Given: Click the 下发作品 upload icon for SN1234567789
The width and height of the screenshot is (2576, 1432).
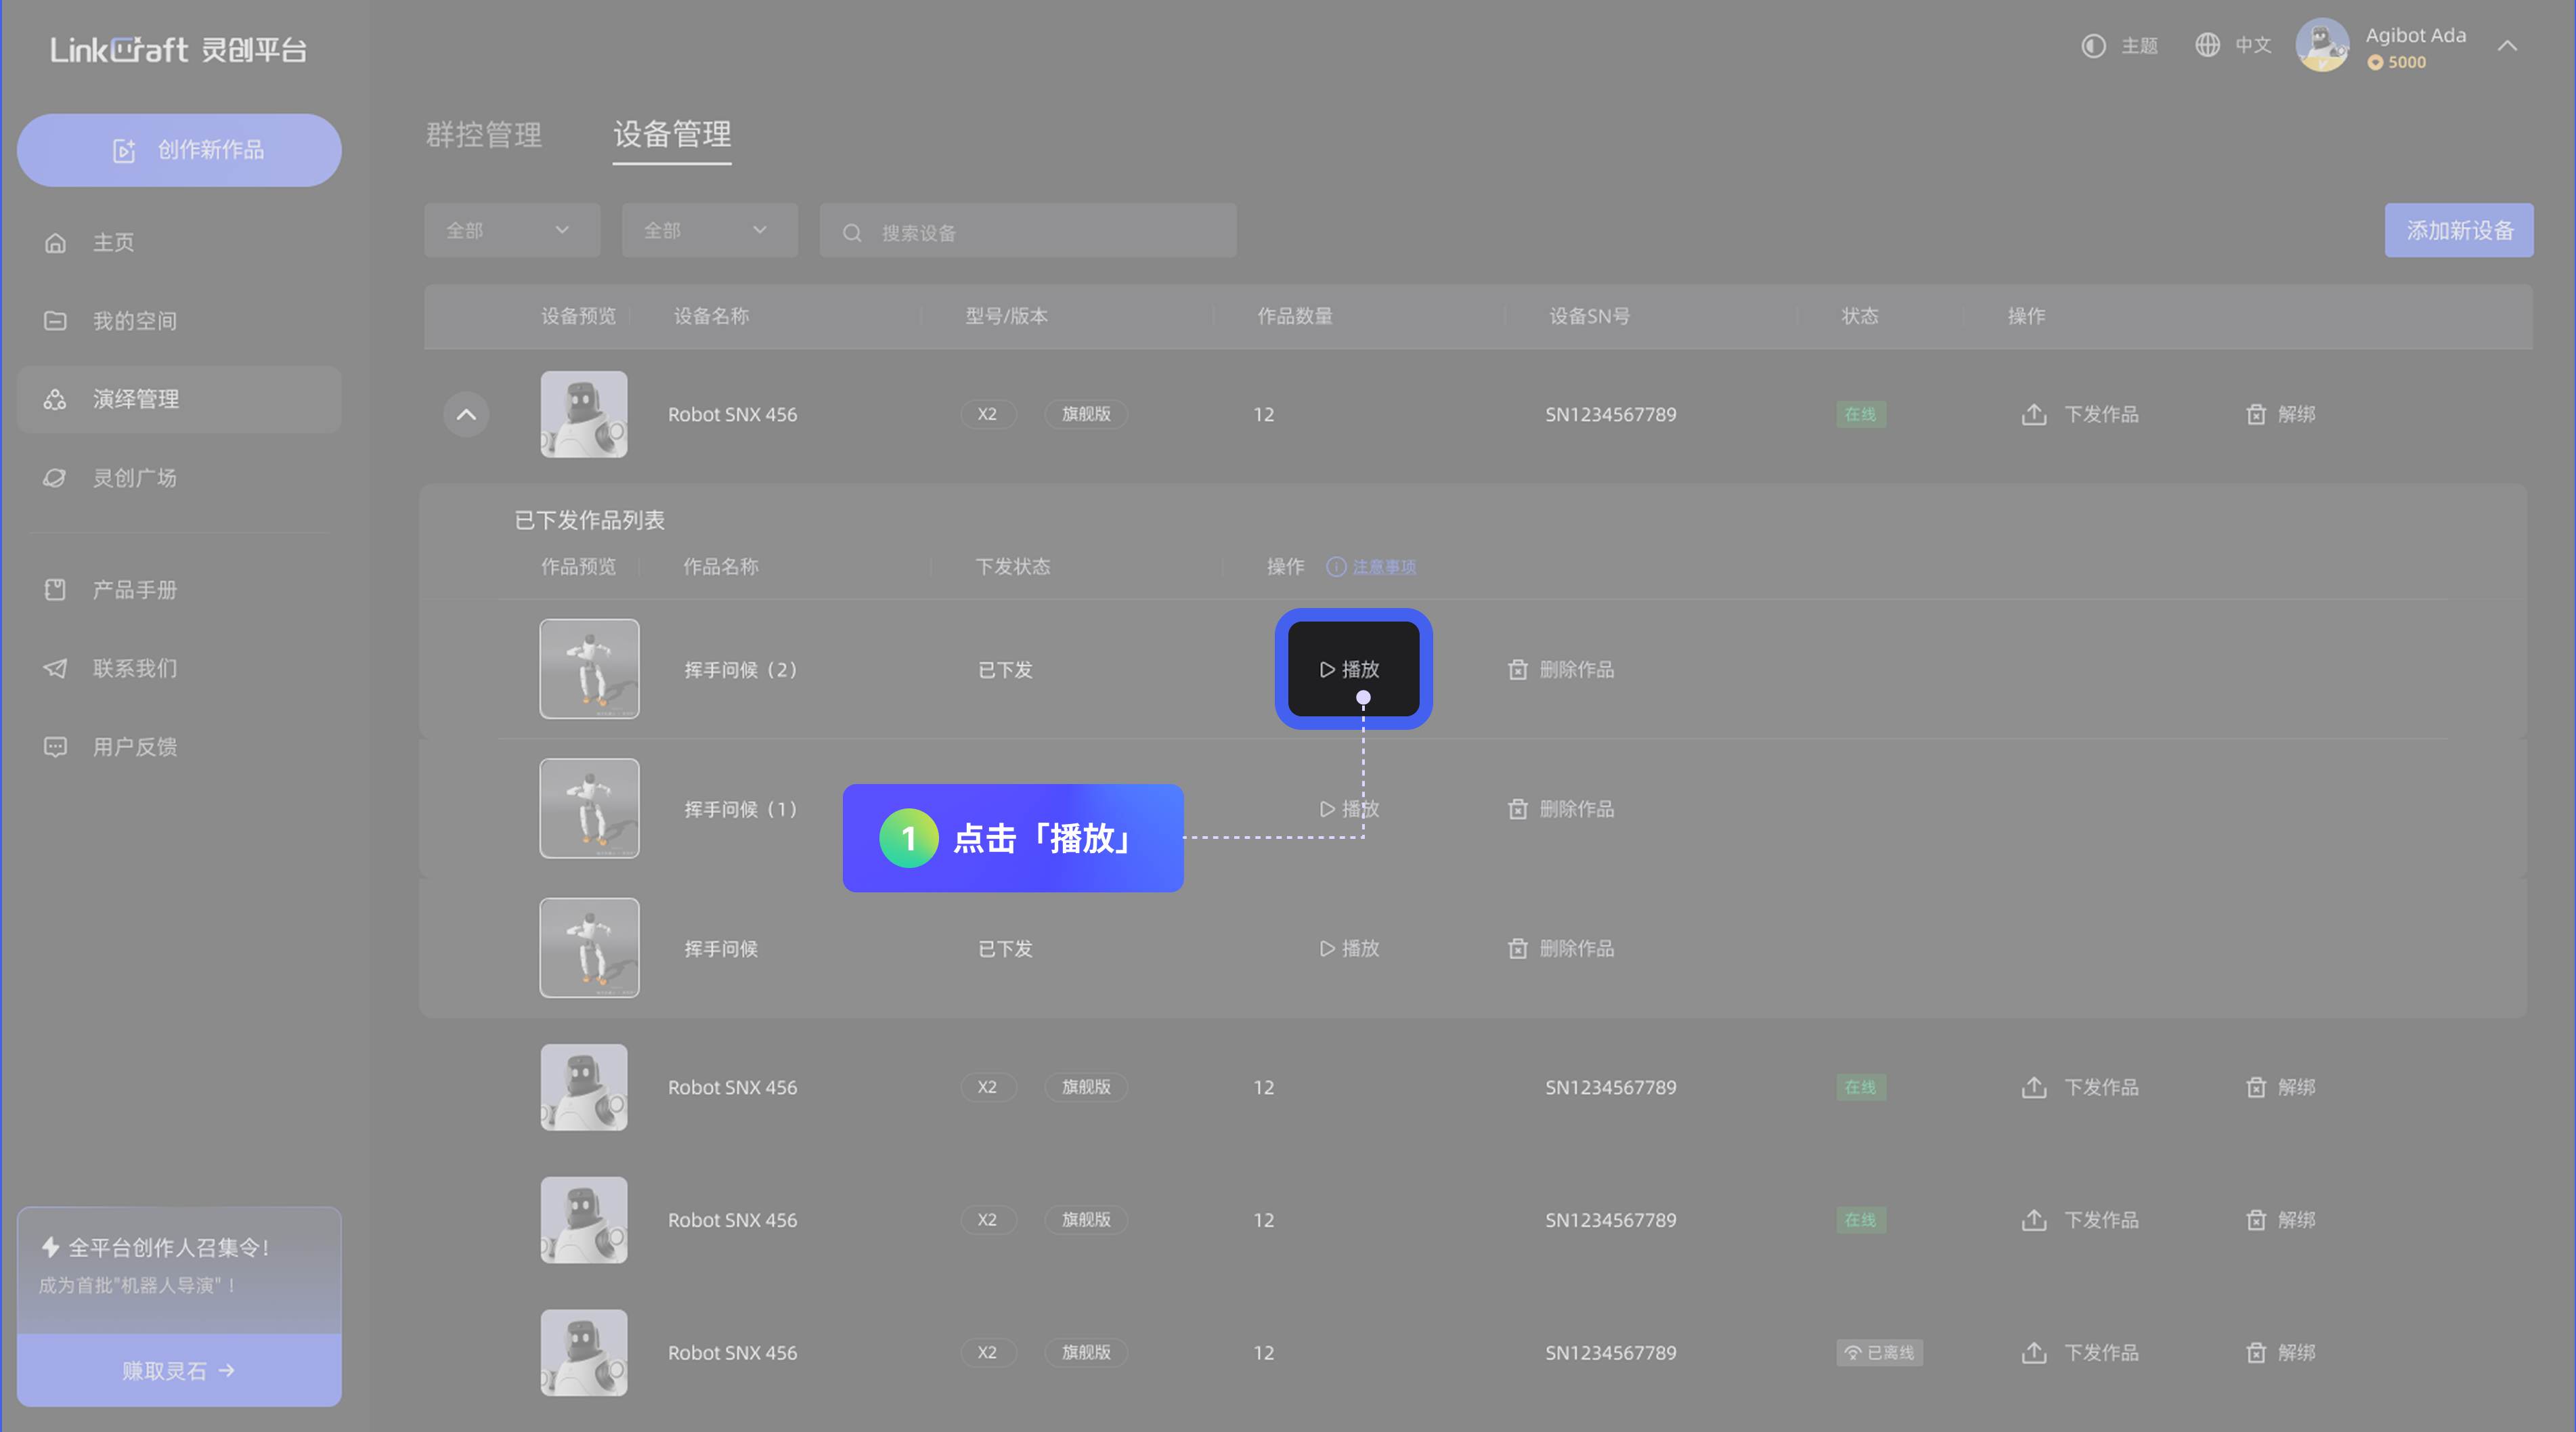Looking at the screenshot, I should [2035, 414].
